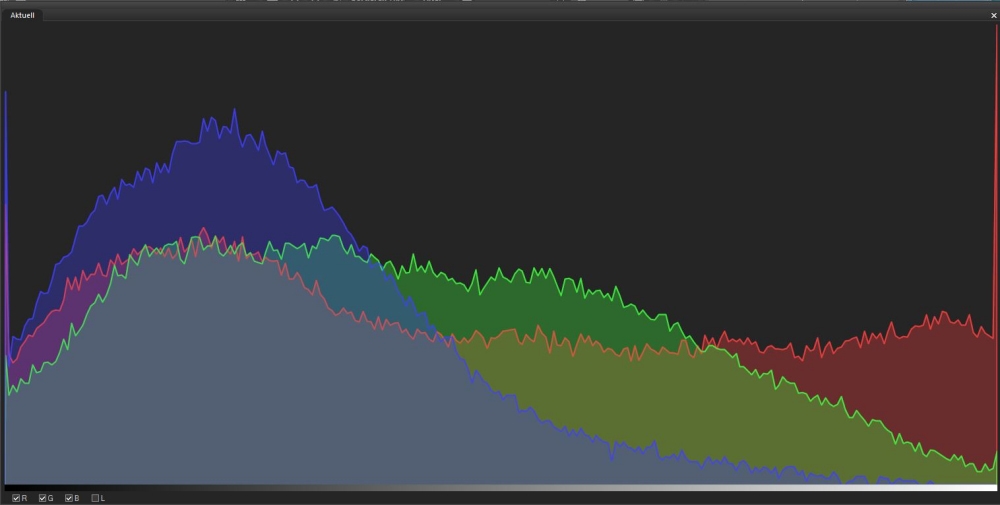Image resolution: width=1000 pixels, height=505 pixels.
Task: Close the histogram panel with the X
Action: (x=993, y=16)
